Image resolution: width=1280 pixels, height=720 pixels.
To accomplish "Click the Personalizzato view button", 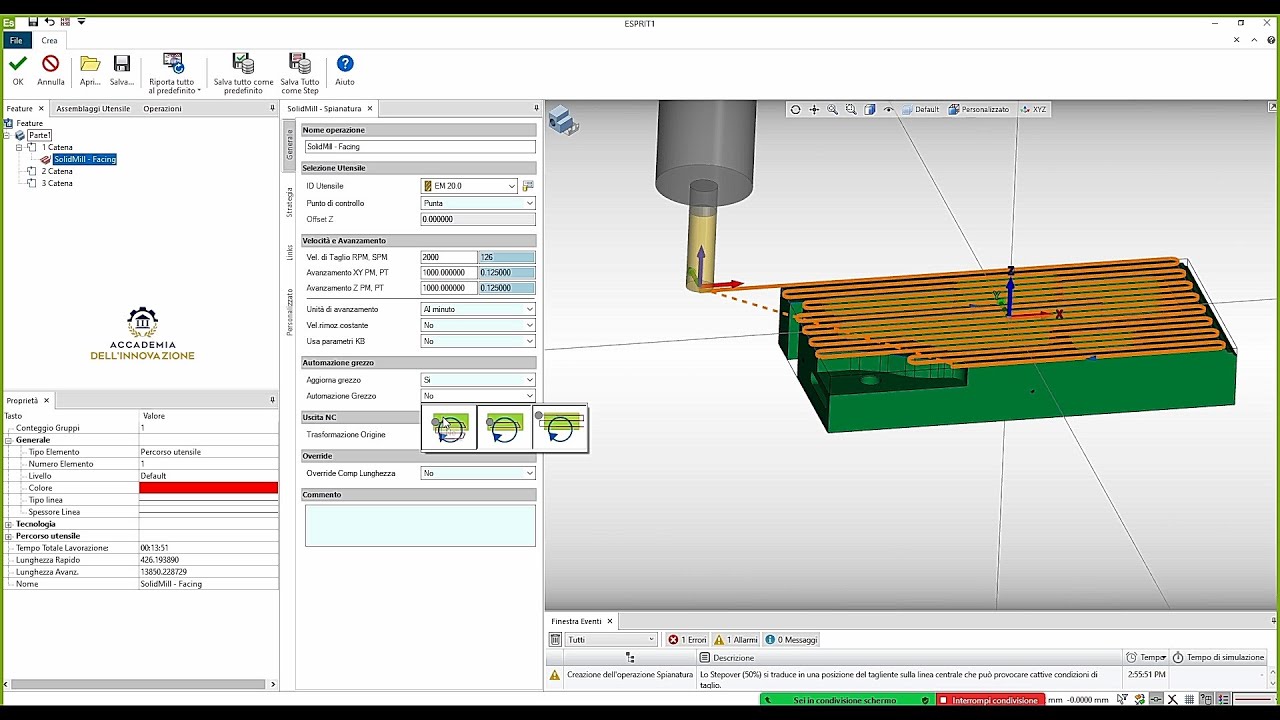I will point(979,109).
